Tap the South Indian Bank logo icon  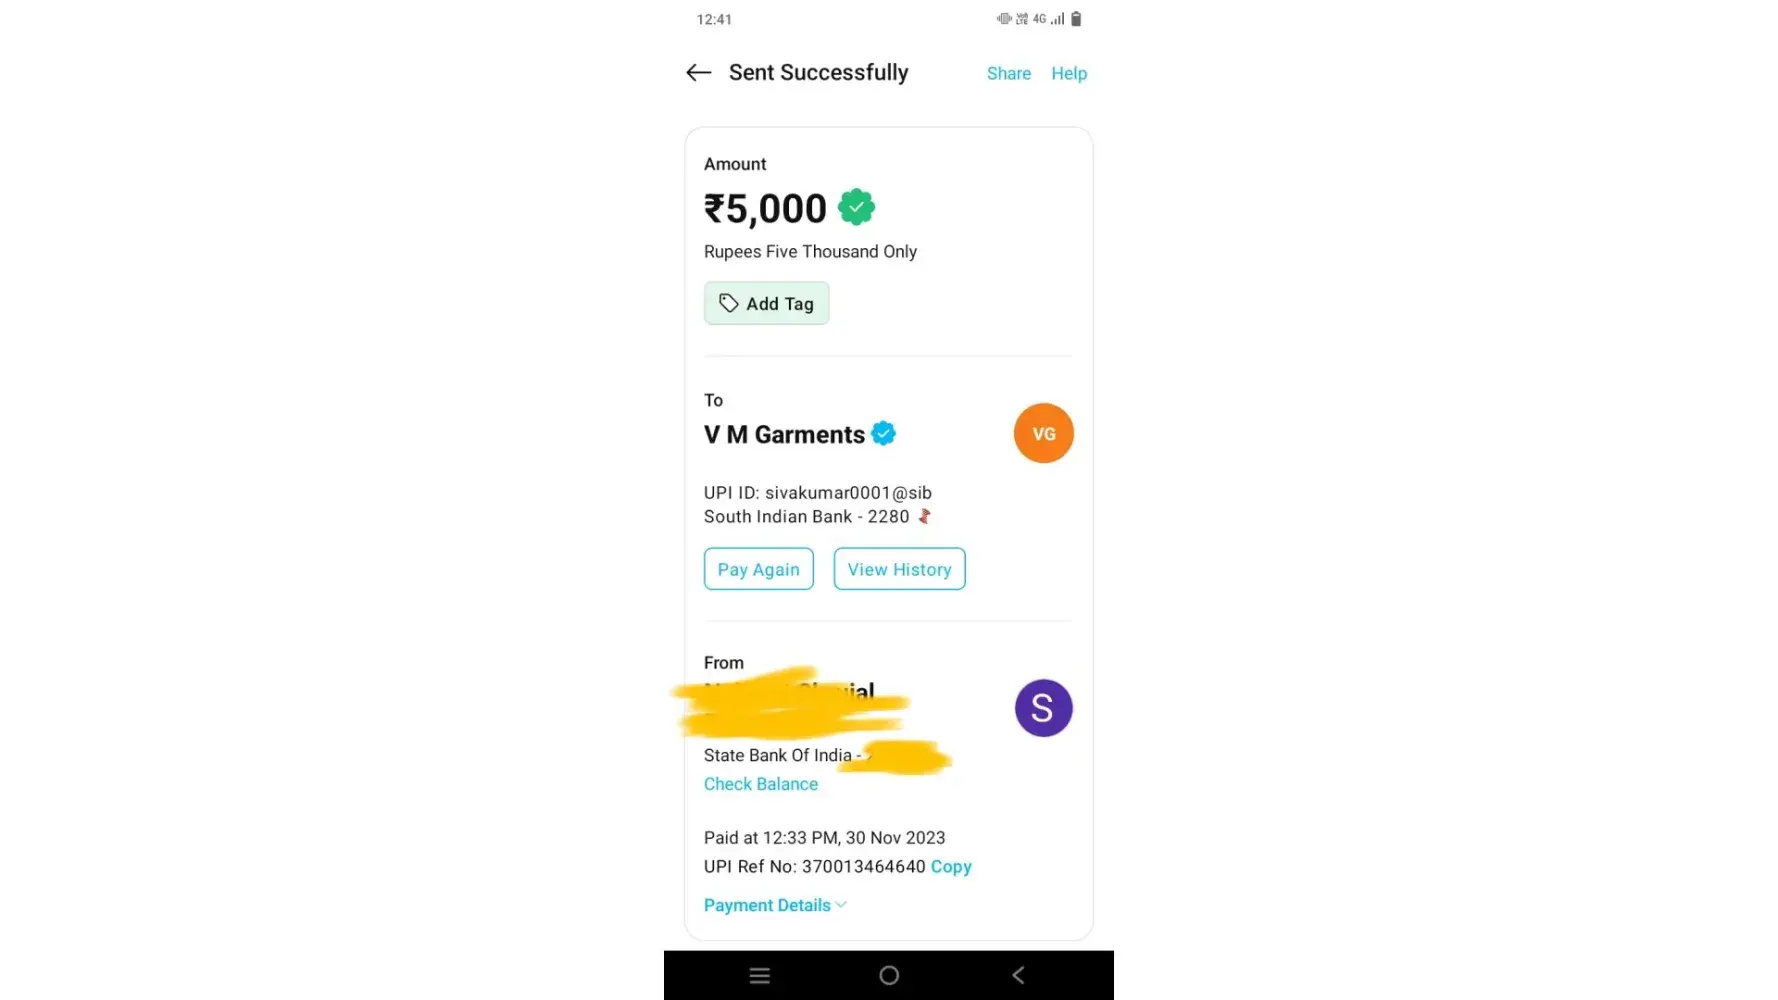(925, 516)
